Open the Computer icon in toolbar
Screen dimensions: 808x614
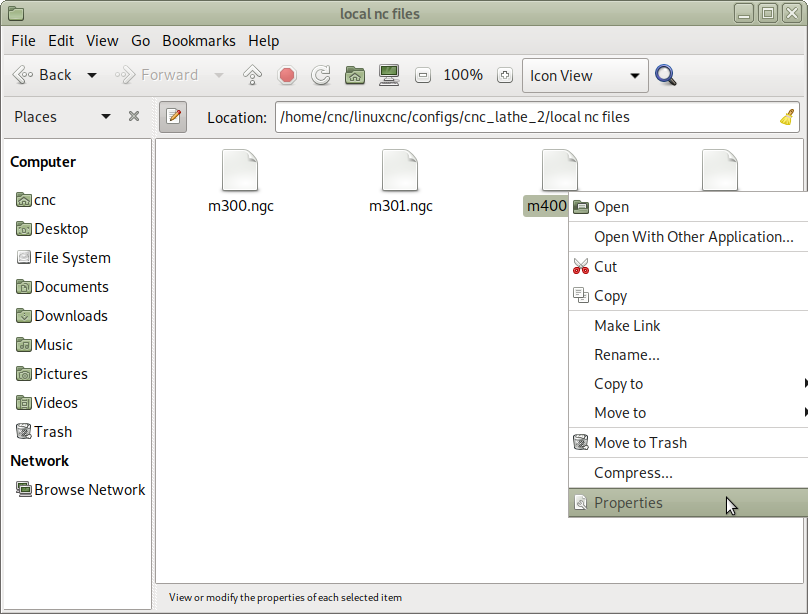click(x=389, y=75)
